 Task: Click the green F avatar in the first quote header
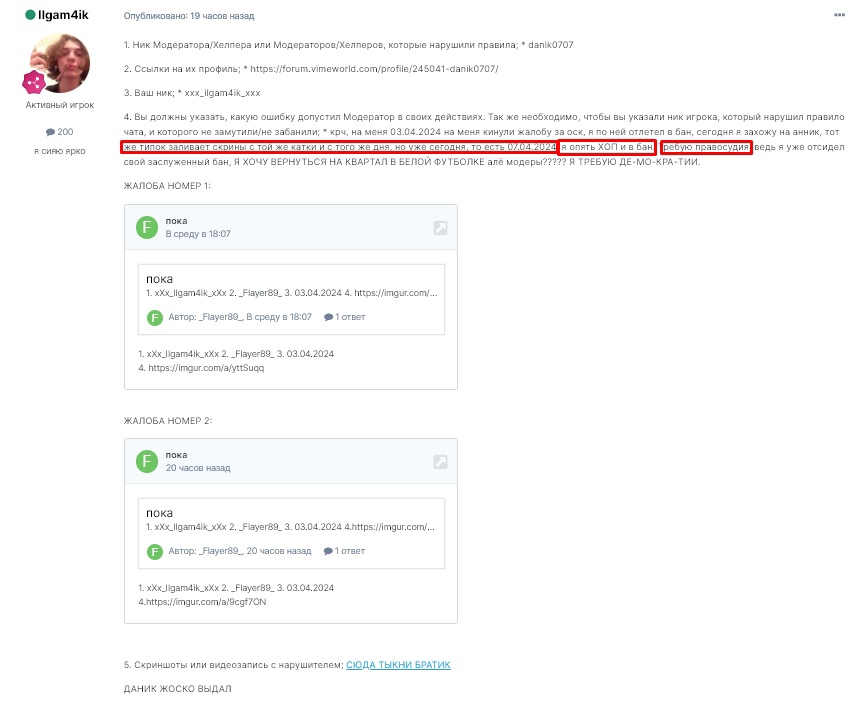pyautogui.click(x=147, y=227)
